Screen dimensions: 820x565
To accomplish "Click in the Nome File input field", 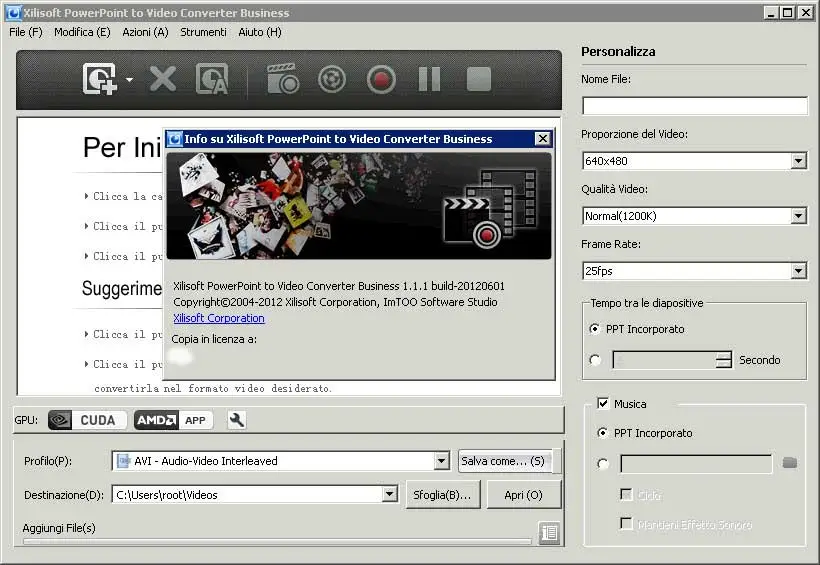I will pos(694,106).
